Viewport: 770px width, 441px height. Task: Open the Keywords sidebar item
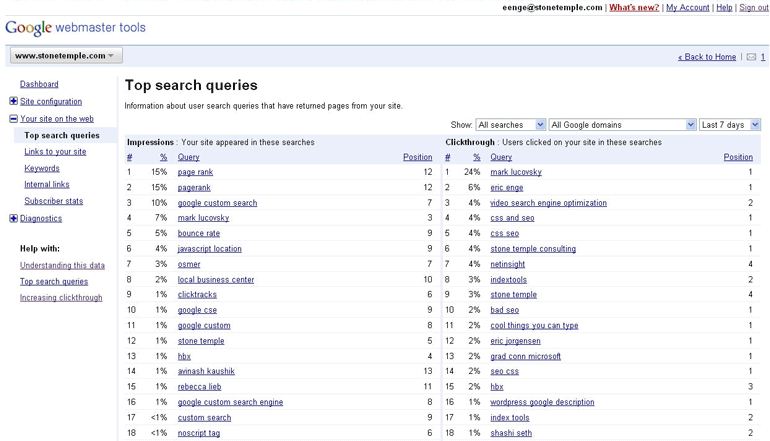click(x=42, y=168)
